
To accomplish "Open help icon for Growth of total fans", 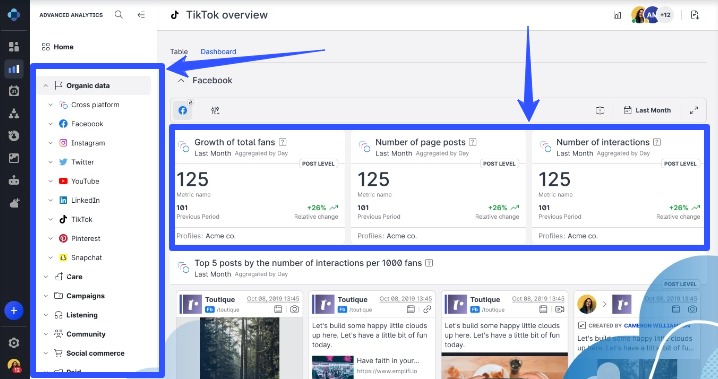I will pos(283,142).
